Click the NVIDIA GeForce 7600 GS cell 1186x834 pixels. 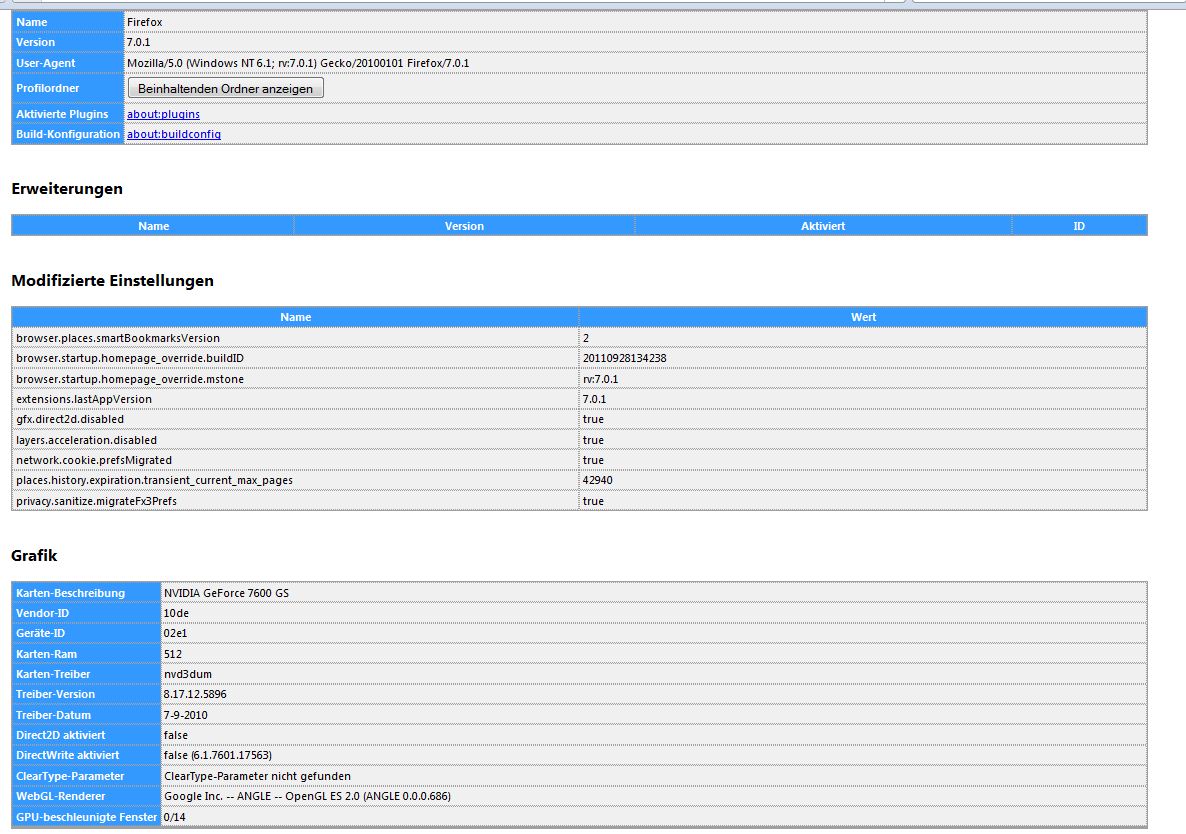coord(227,593)
